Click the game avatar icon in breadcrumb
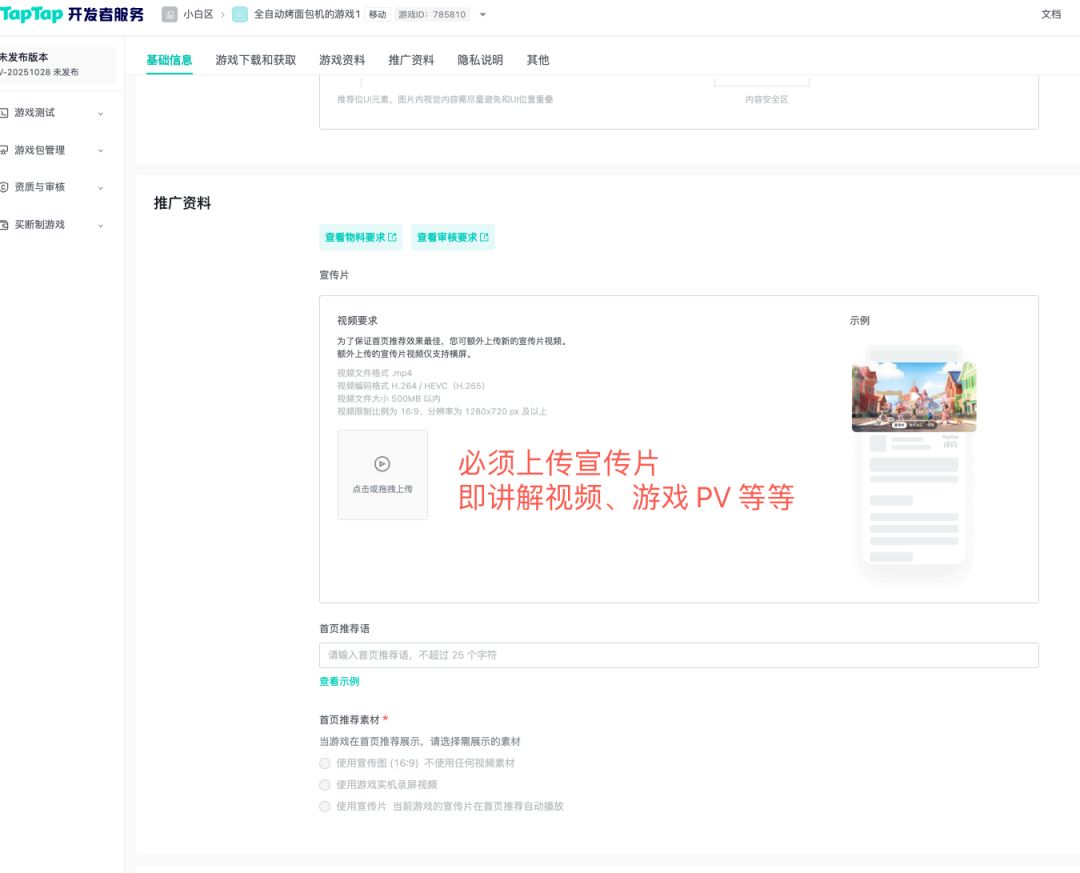 (240, 14)
